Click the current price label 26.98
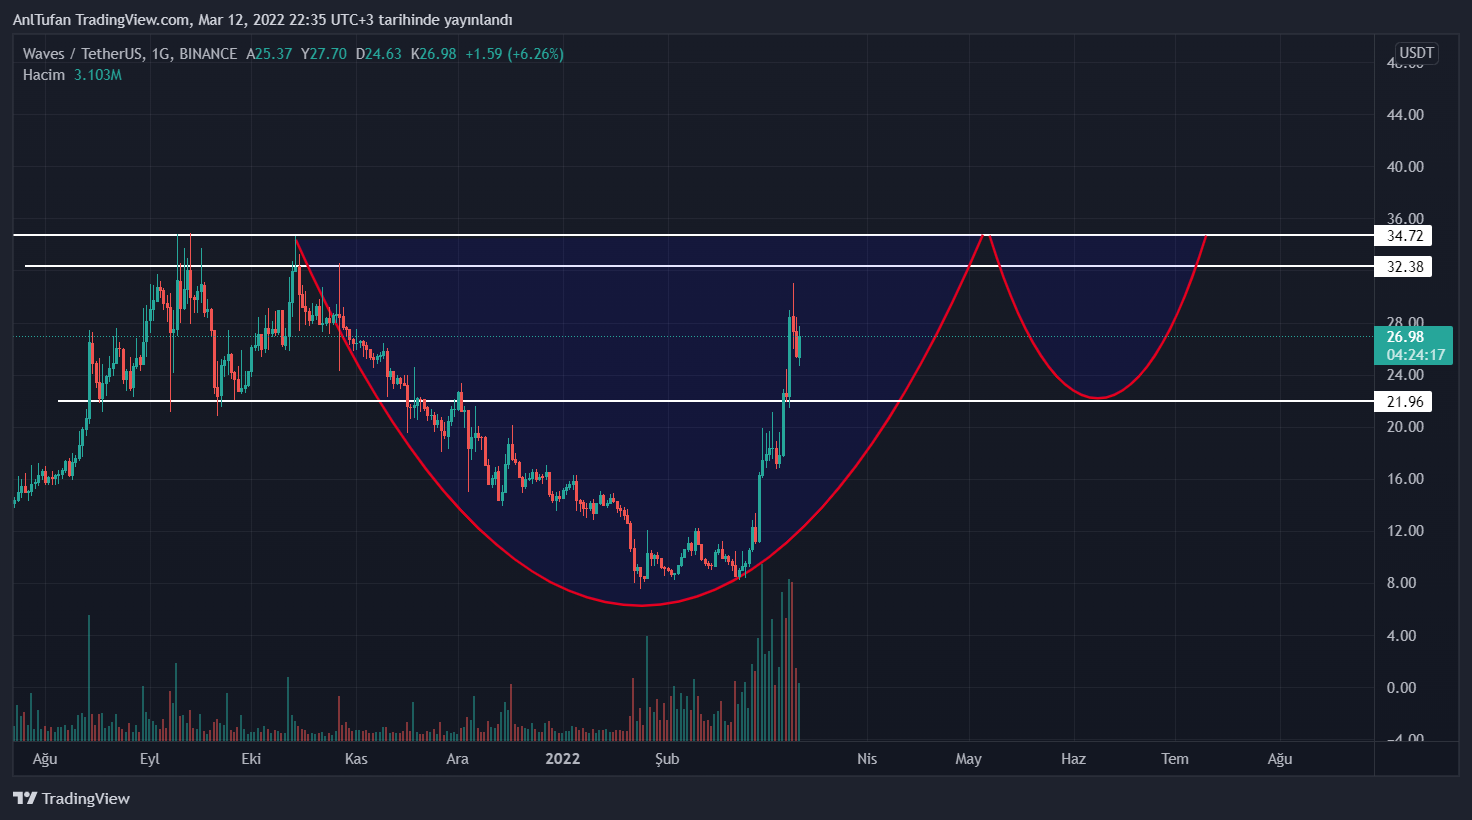This screenshot has width=1472, height=820. [x=1405, y=337]
